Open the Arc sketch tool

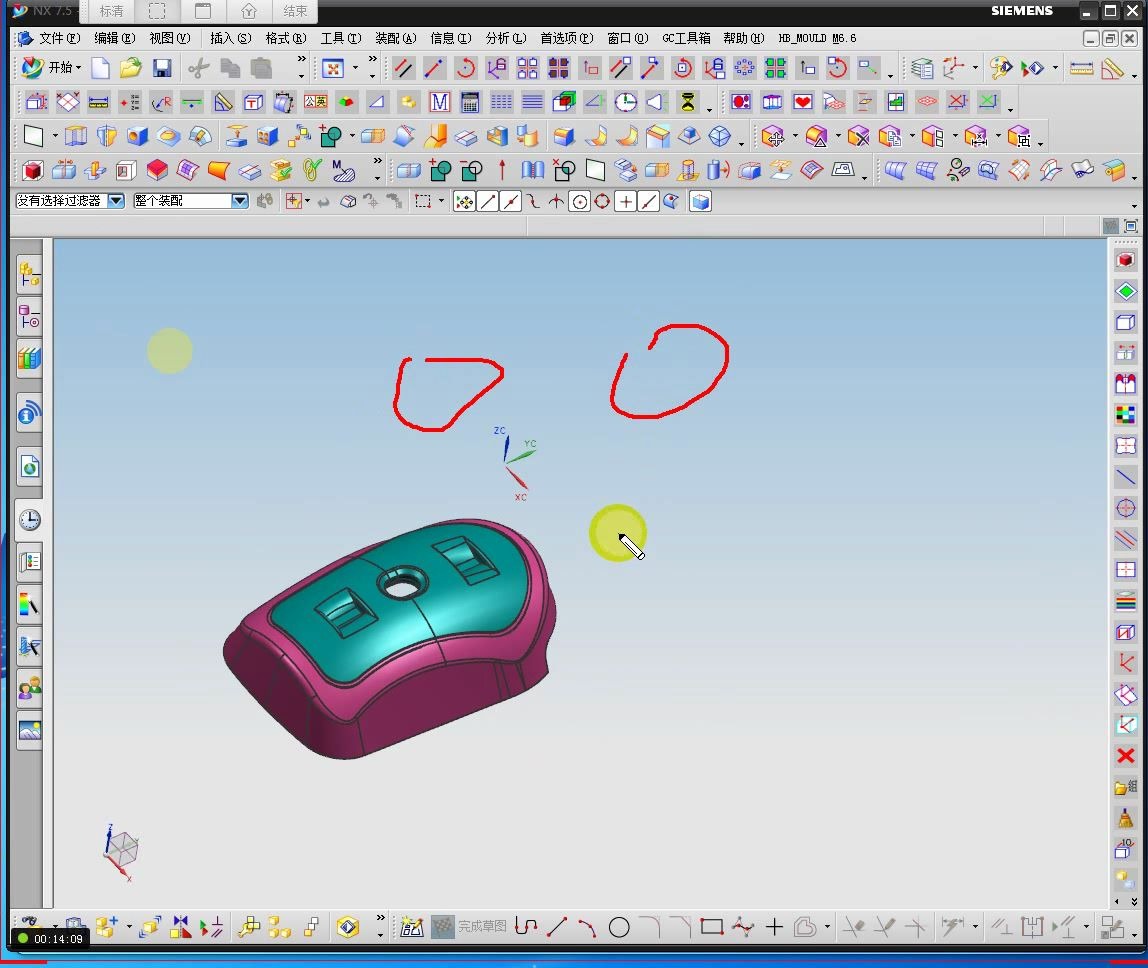[588, 927]
